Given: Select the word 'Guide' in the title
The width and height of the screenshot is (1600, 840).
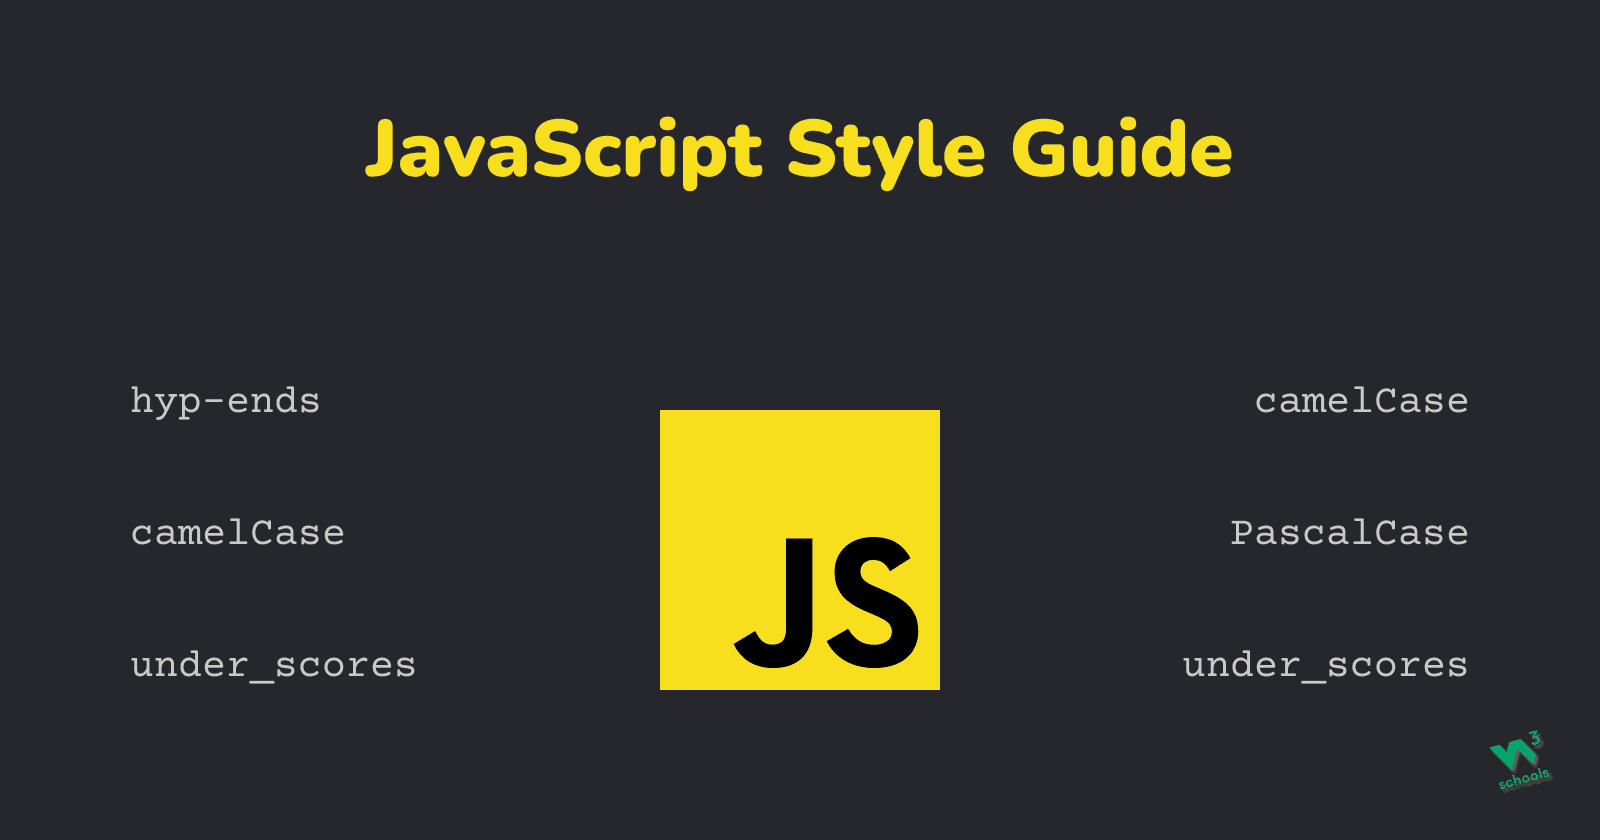Looking at the screenshot, I should 1121,150.
